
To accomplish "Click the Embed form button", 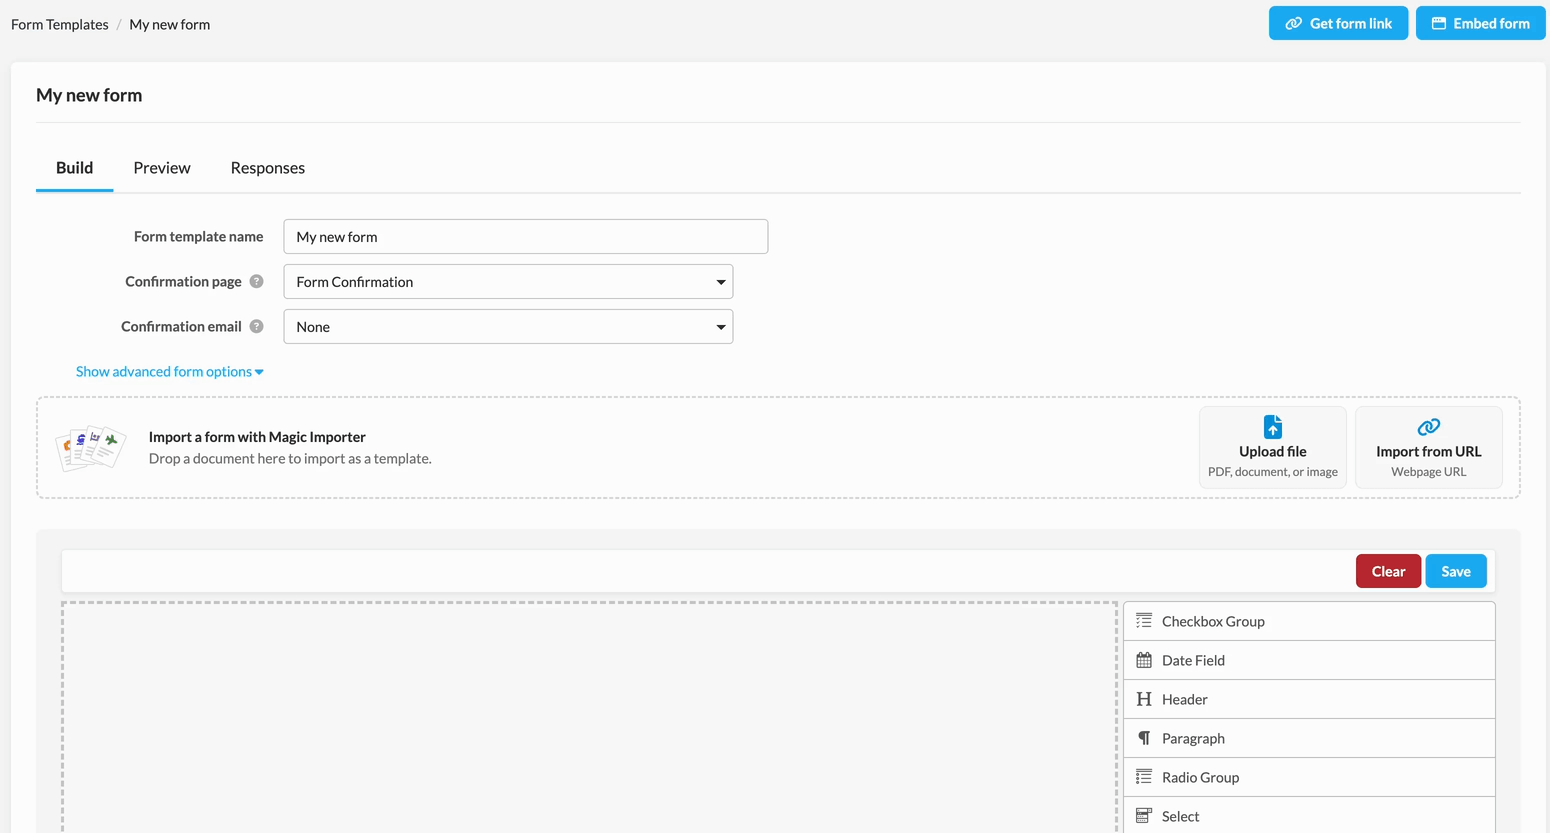I will click(x=1480, y=23).
